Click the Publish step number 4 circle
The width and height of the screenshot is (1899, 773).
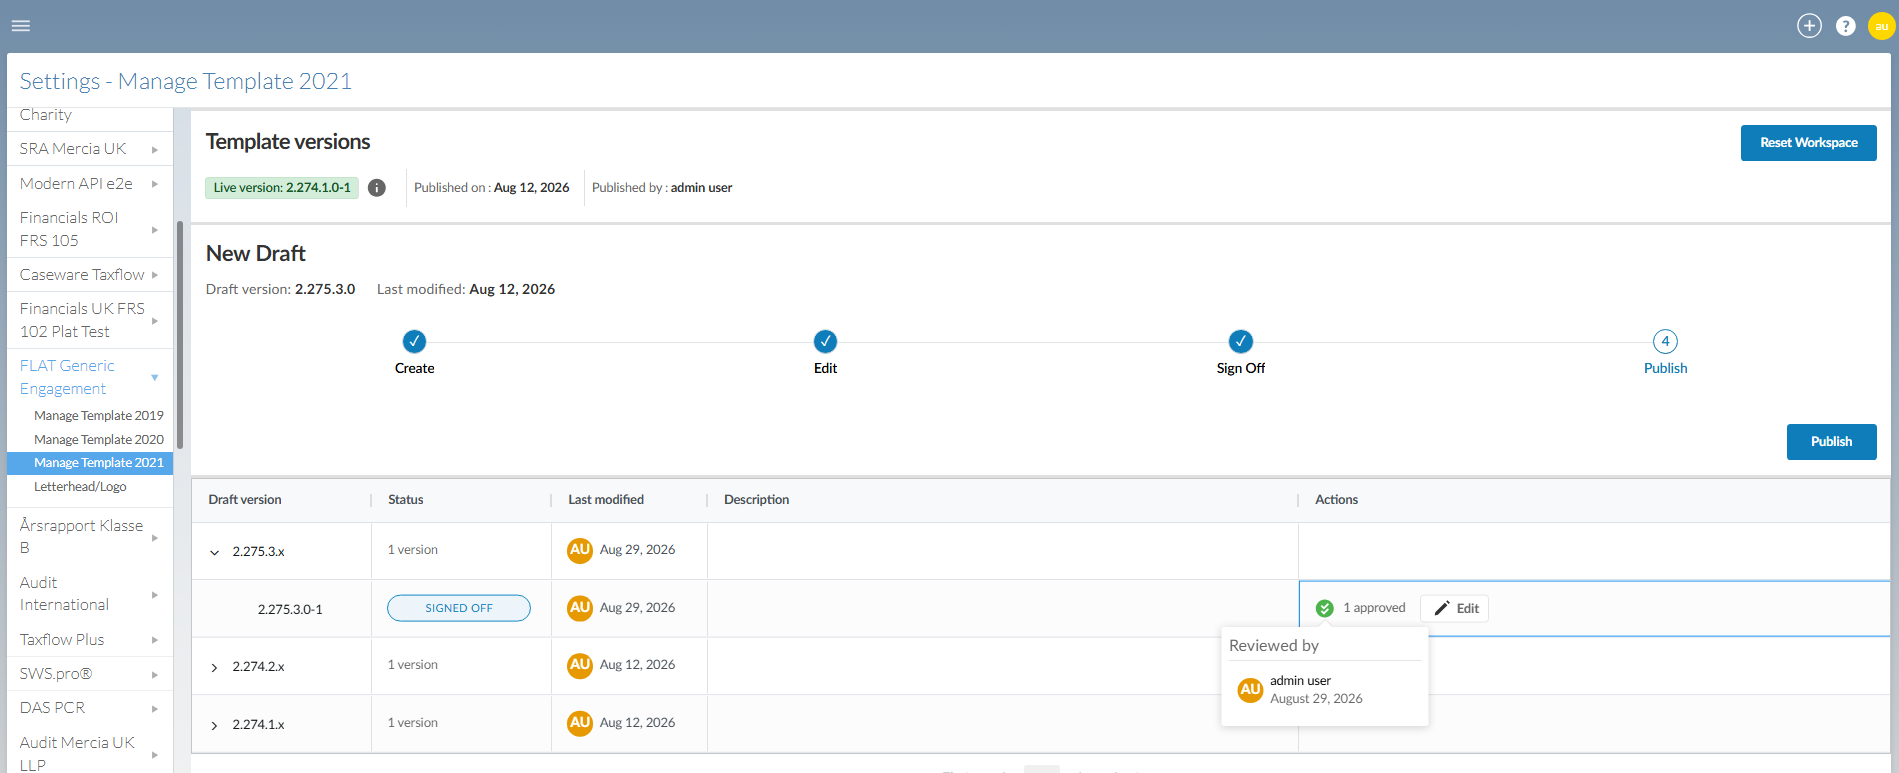click(1665, 341)
